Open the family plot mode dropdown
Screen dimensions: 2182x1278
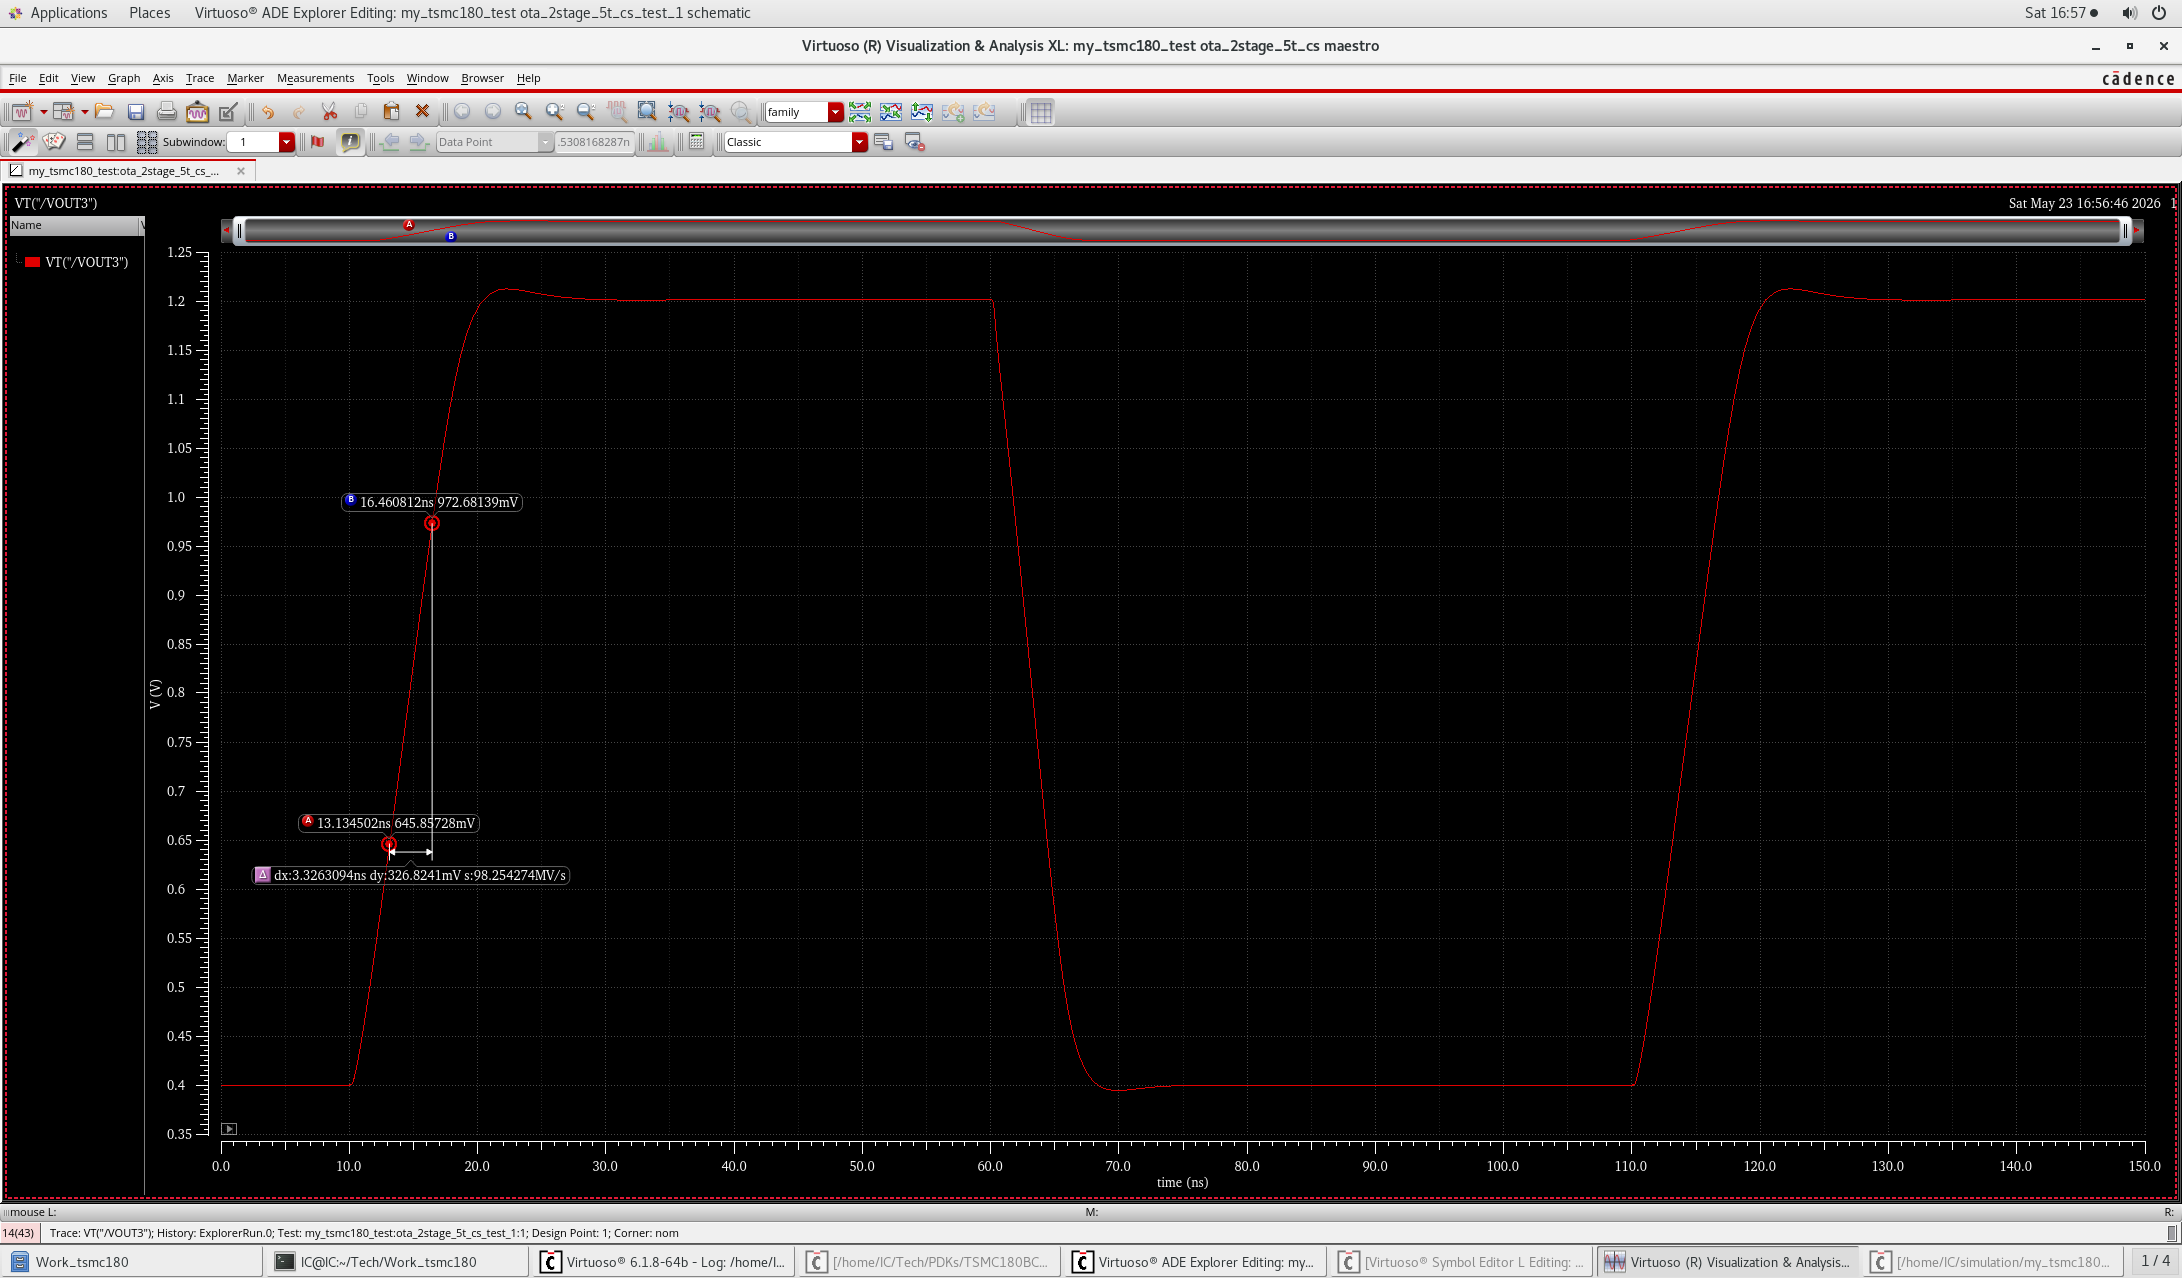pyautogui.click(x=835, y=112)
